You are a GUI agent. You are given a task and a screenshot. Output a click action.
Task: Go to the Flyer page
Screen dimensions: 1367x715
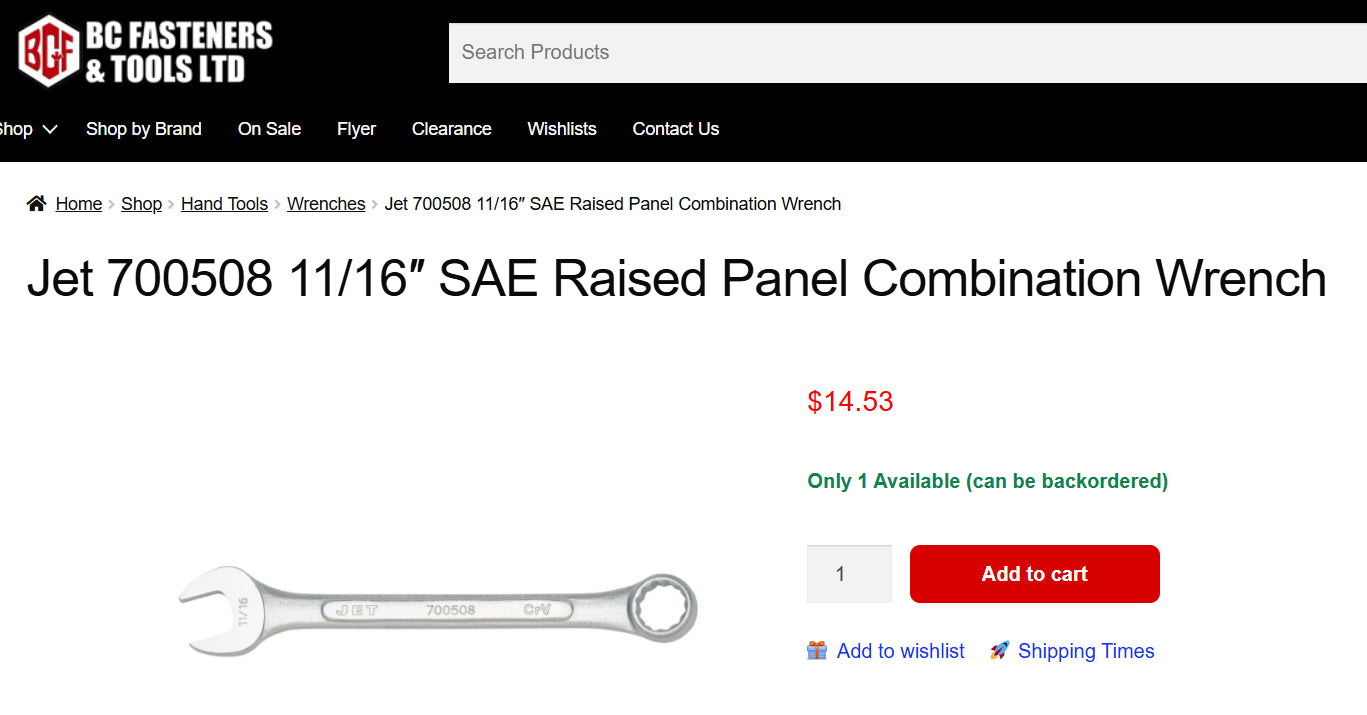356,129
